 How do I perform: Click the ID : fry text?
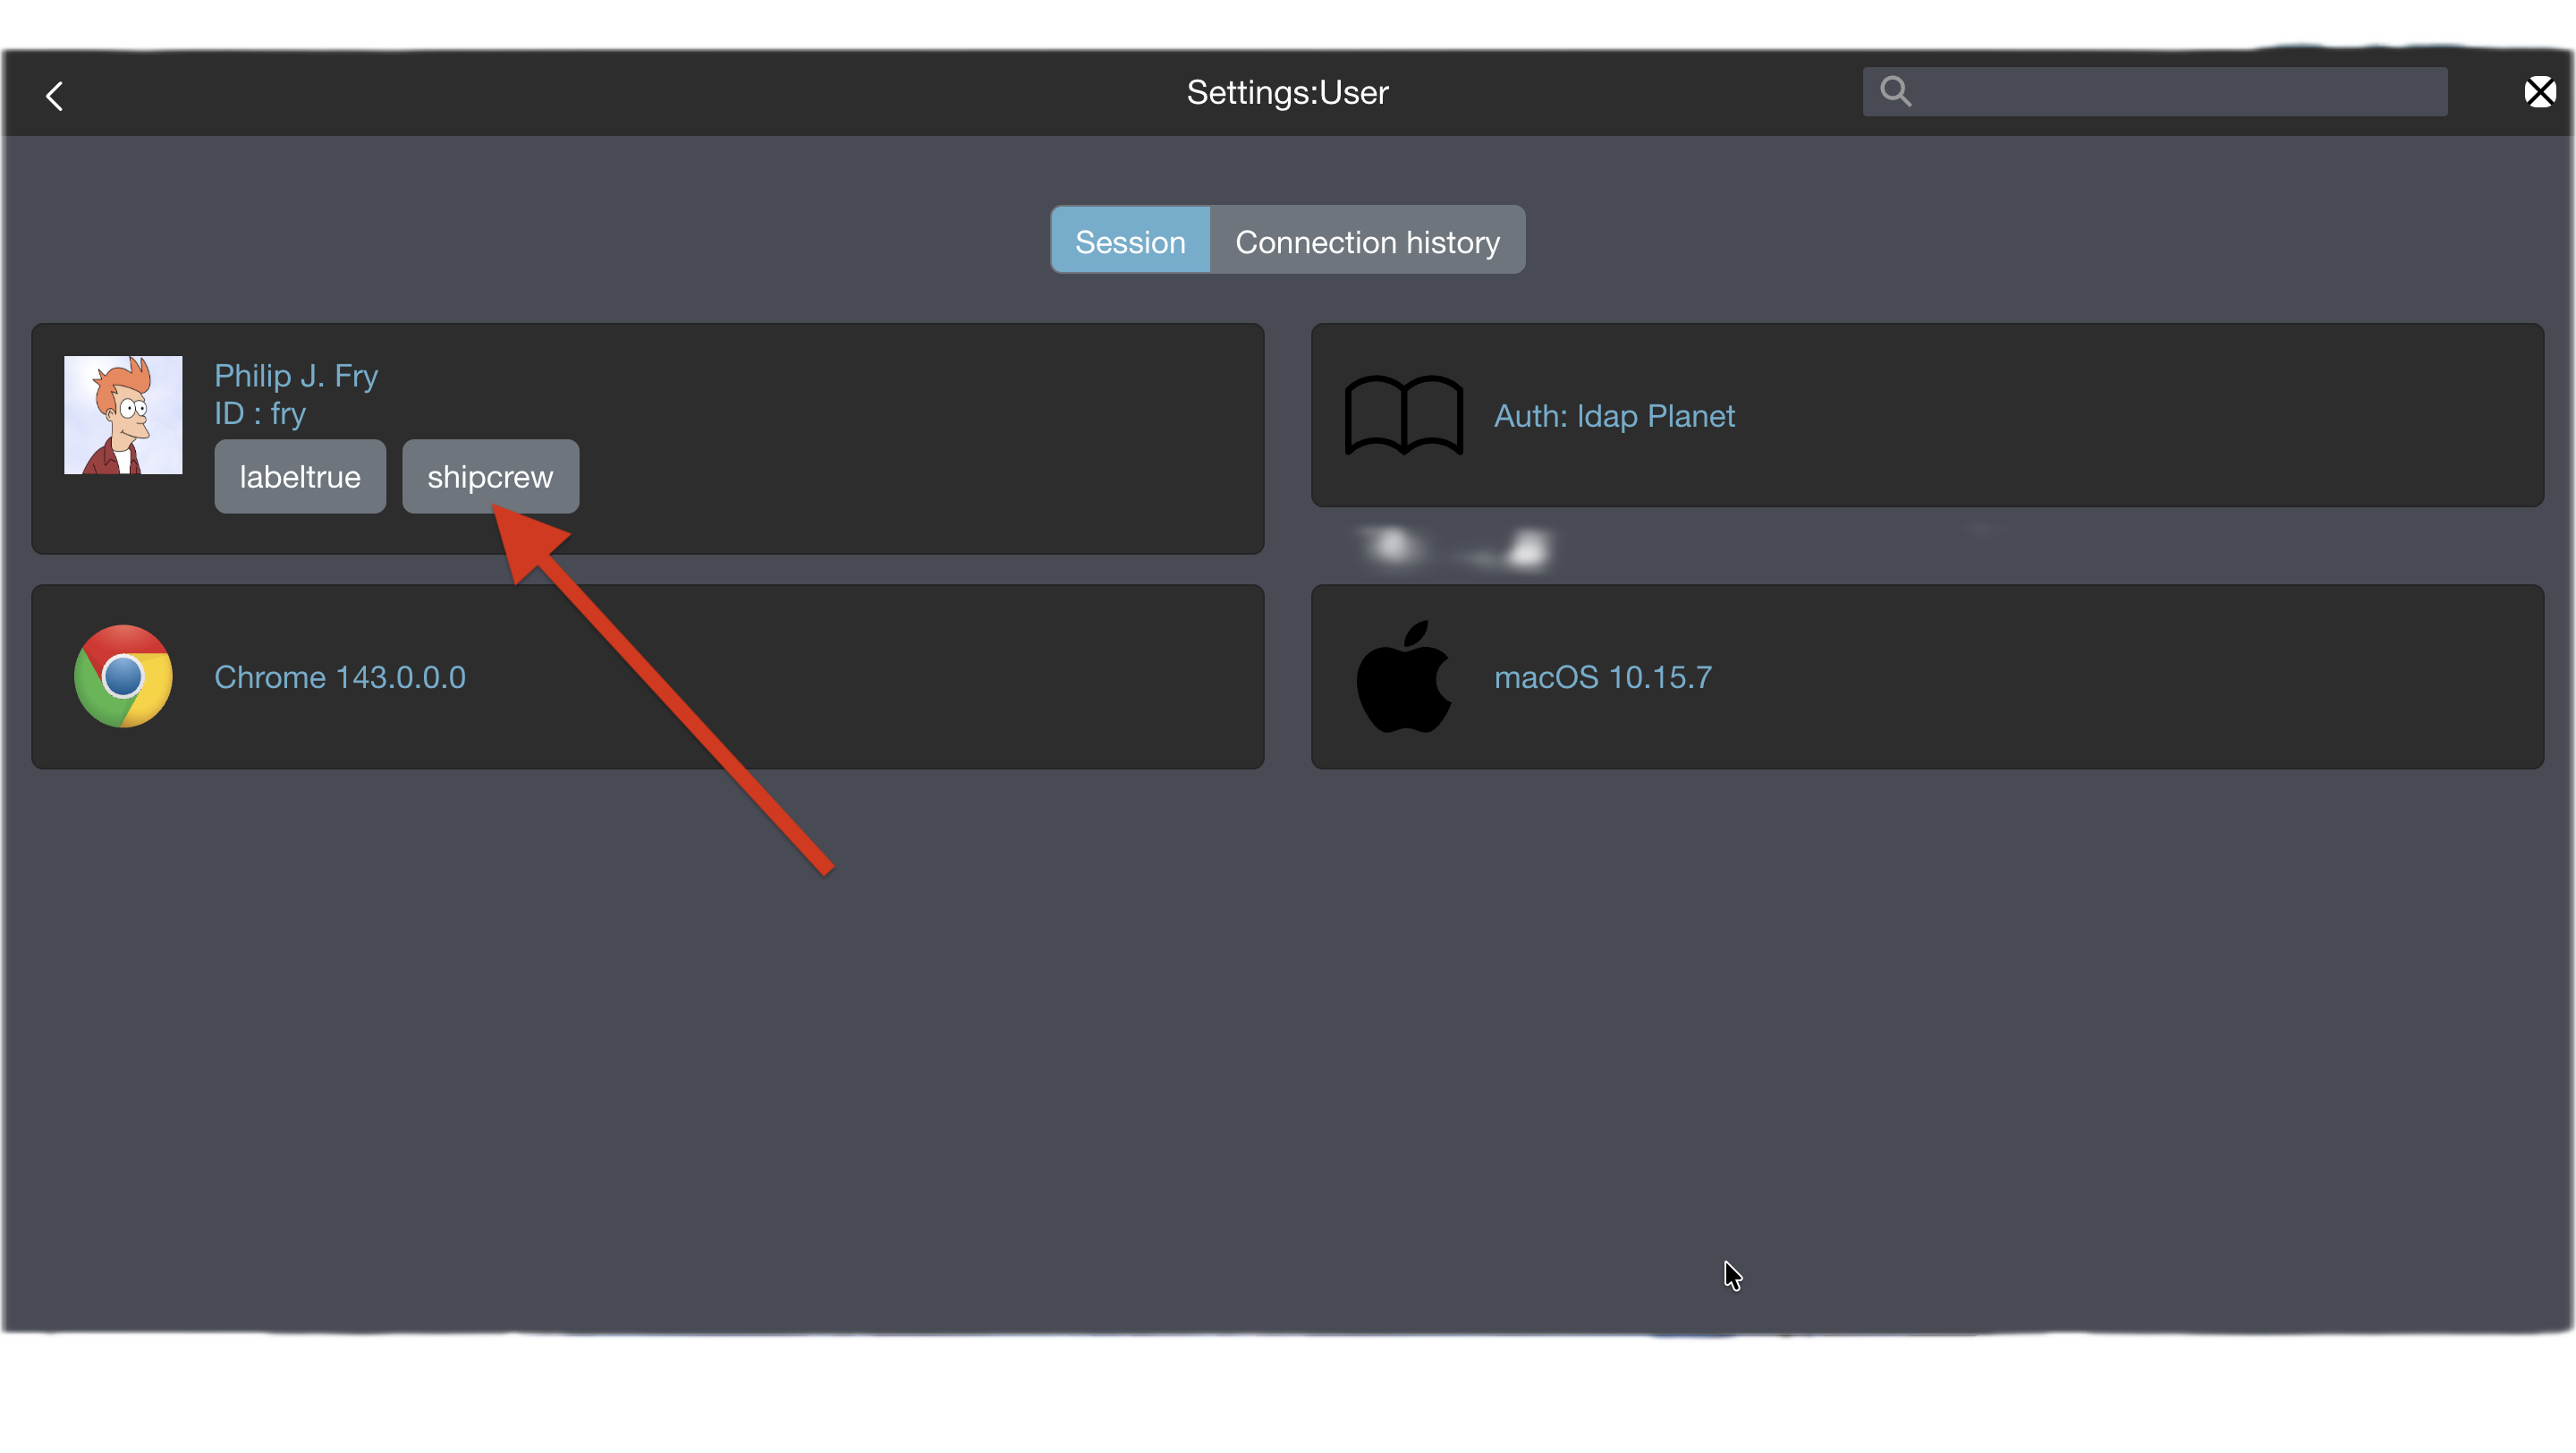[x=260, y=414]
